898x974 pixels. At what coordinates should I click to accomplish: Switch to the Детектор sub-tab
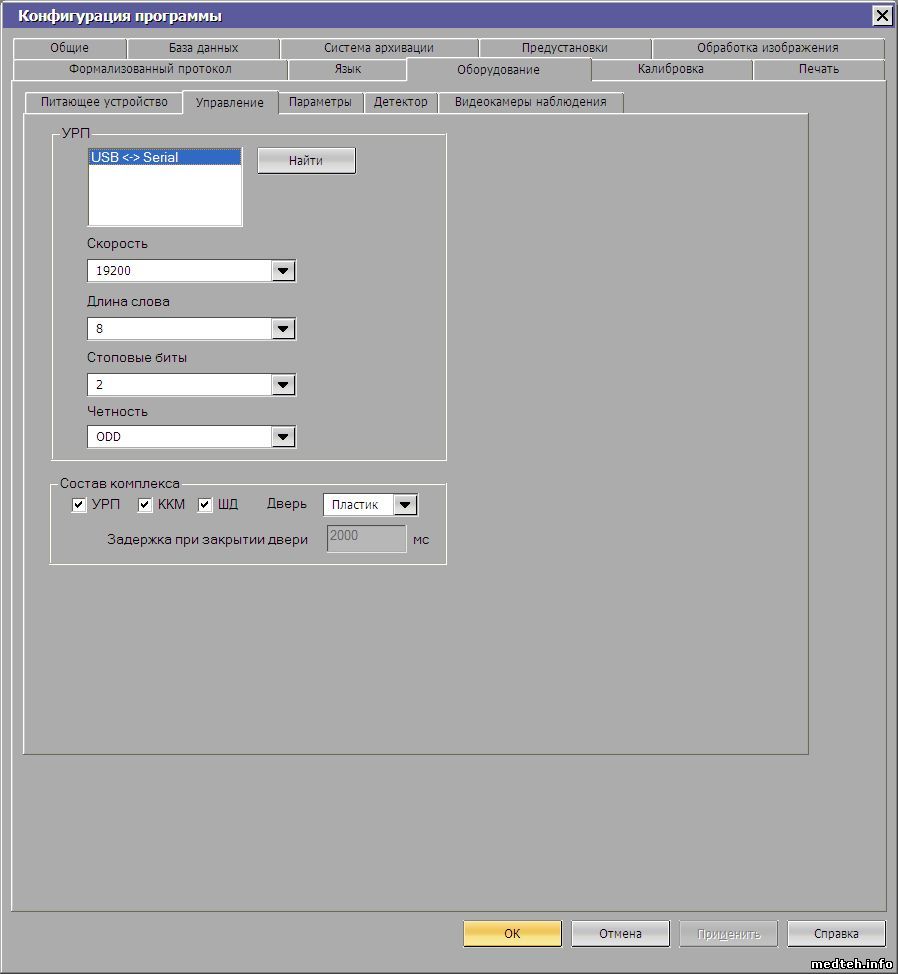(x=400, y=102)
